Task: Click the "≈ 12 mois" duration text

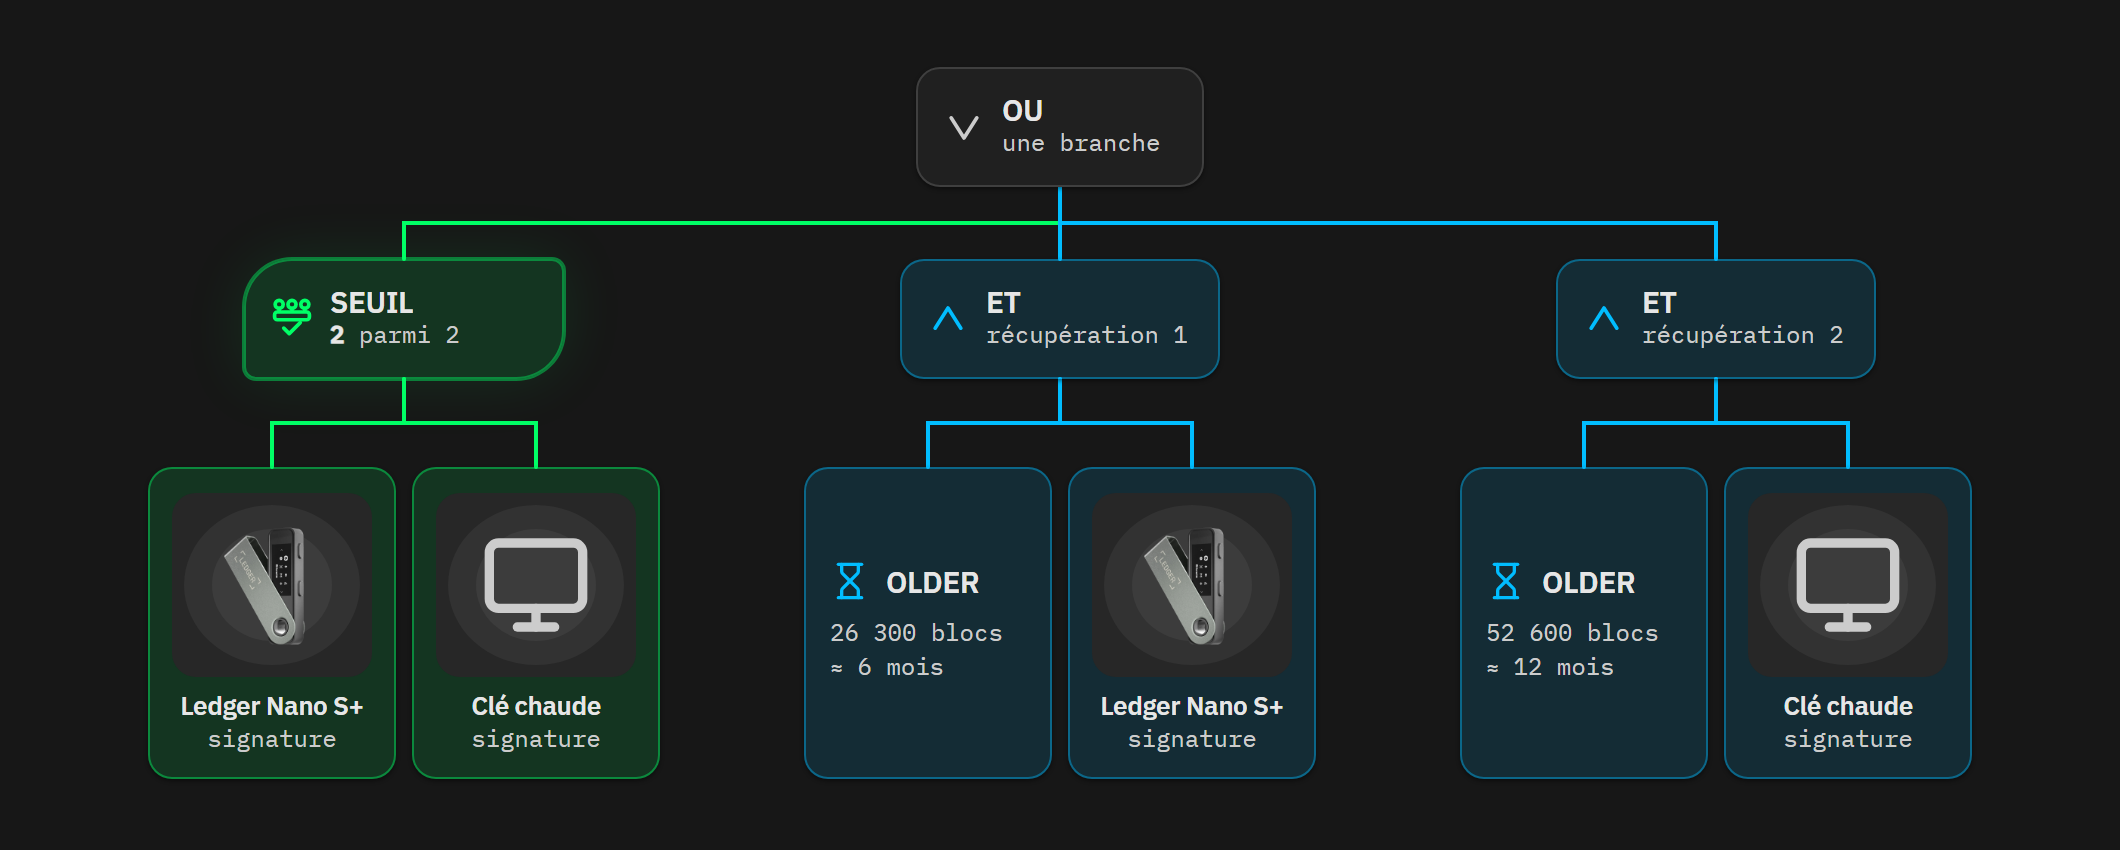Action: coord(1550,667)
